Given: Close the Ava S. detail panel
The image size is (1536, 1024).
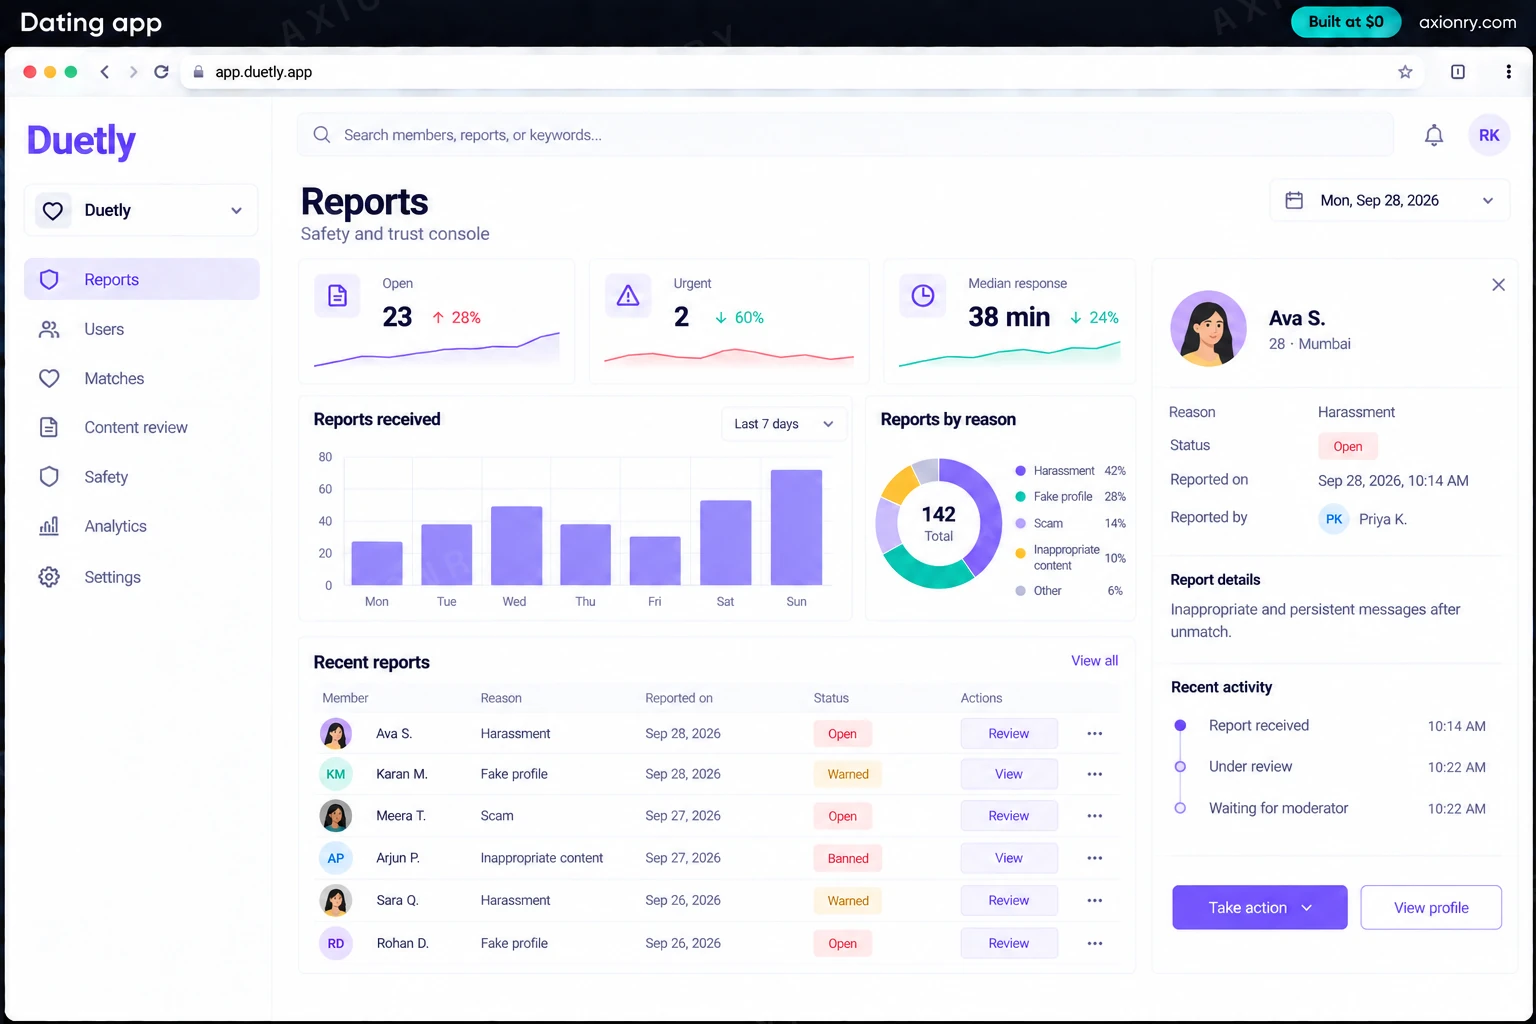Looking at the screenshot, I should (x=1498, y=285).
